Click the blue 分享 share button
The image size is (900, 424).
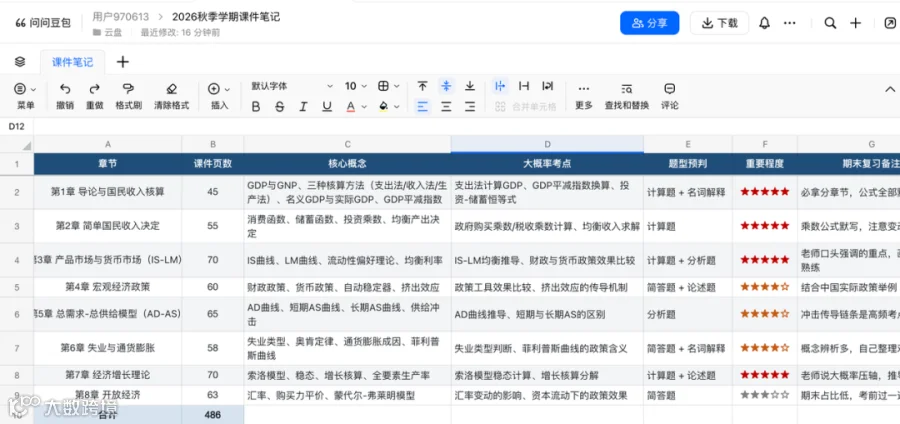pyautogui.click(x=650, y=23)
